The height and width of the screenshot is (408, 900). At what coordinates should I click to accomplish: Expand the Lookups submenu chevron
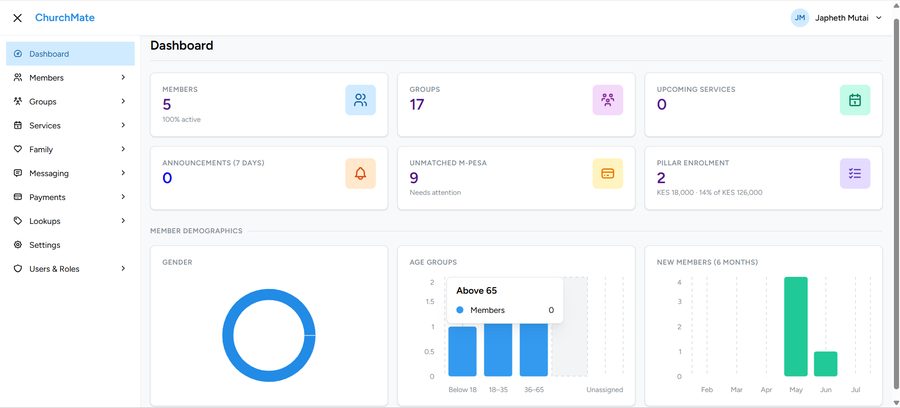click(x=123, y=221)
